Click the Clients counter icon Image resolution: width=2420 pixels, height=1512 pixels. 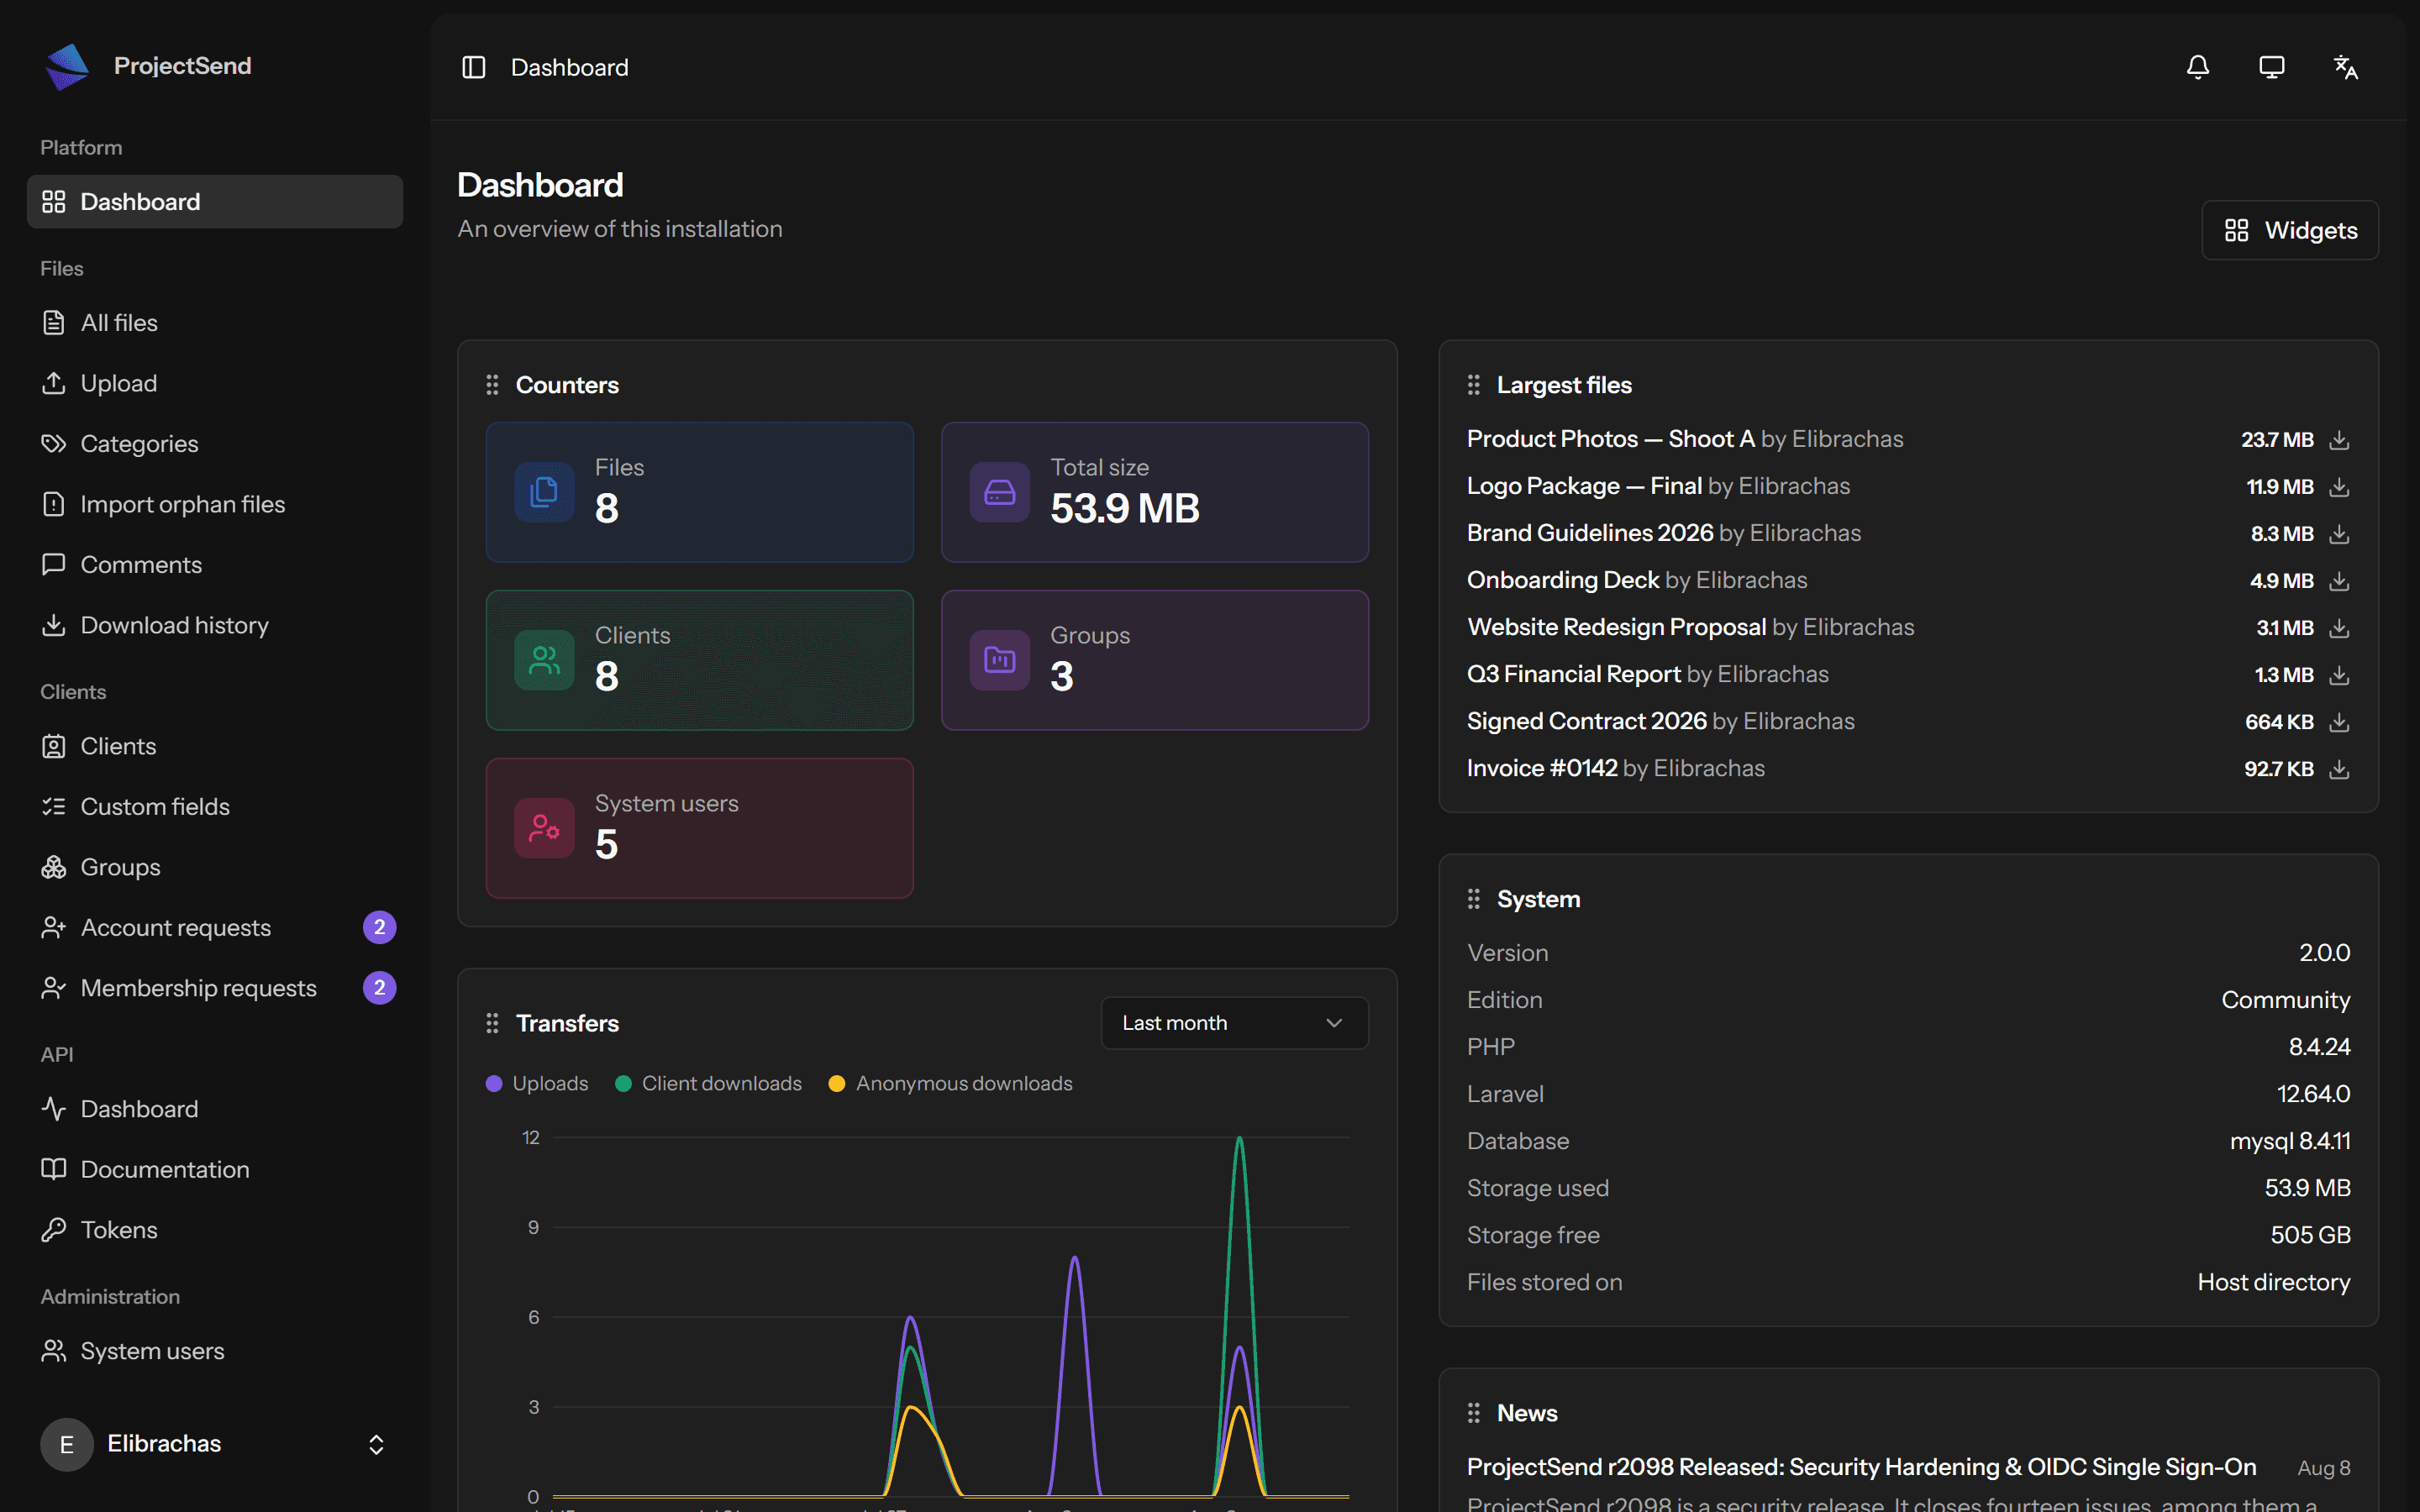coord(544,659)
